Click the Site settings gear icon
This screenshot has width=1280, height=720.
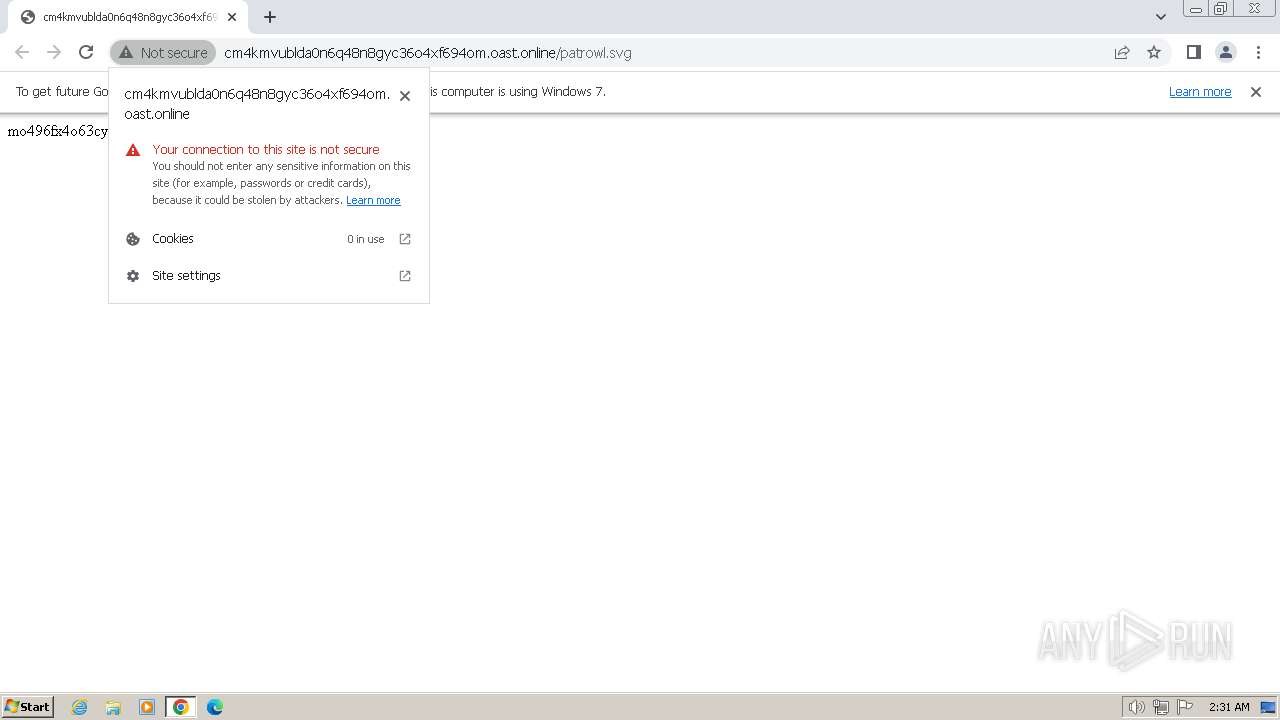point(133,276)
